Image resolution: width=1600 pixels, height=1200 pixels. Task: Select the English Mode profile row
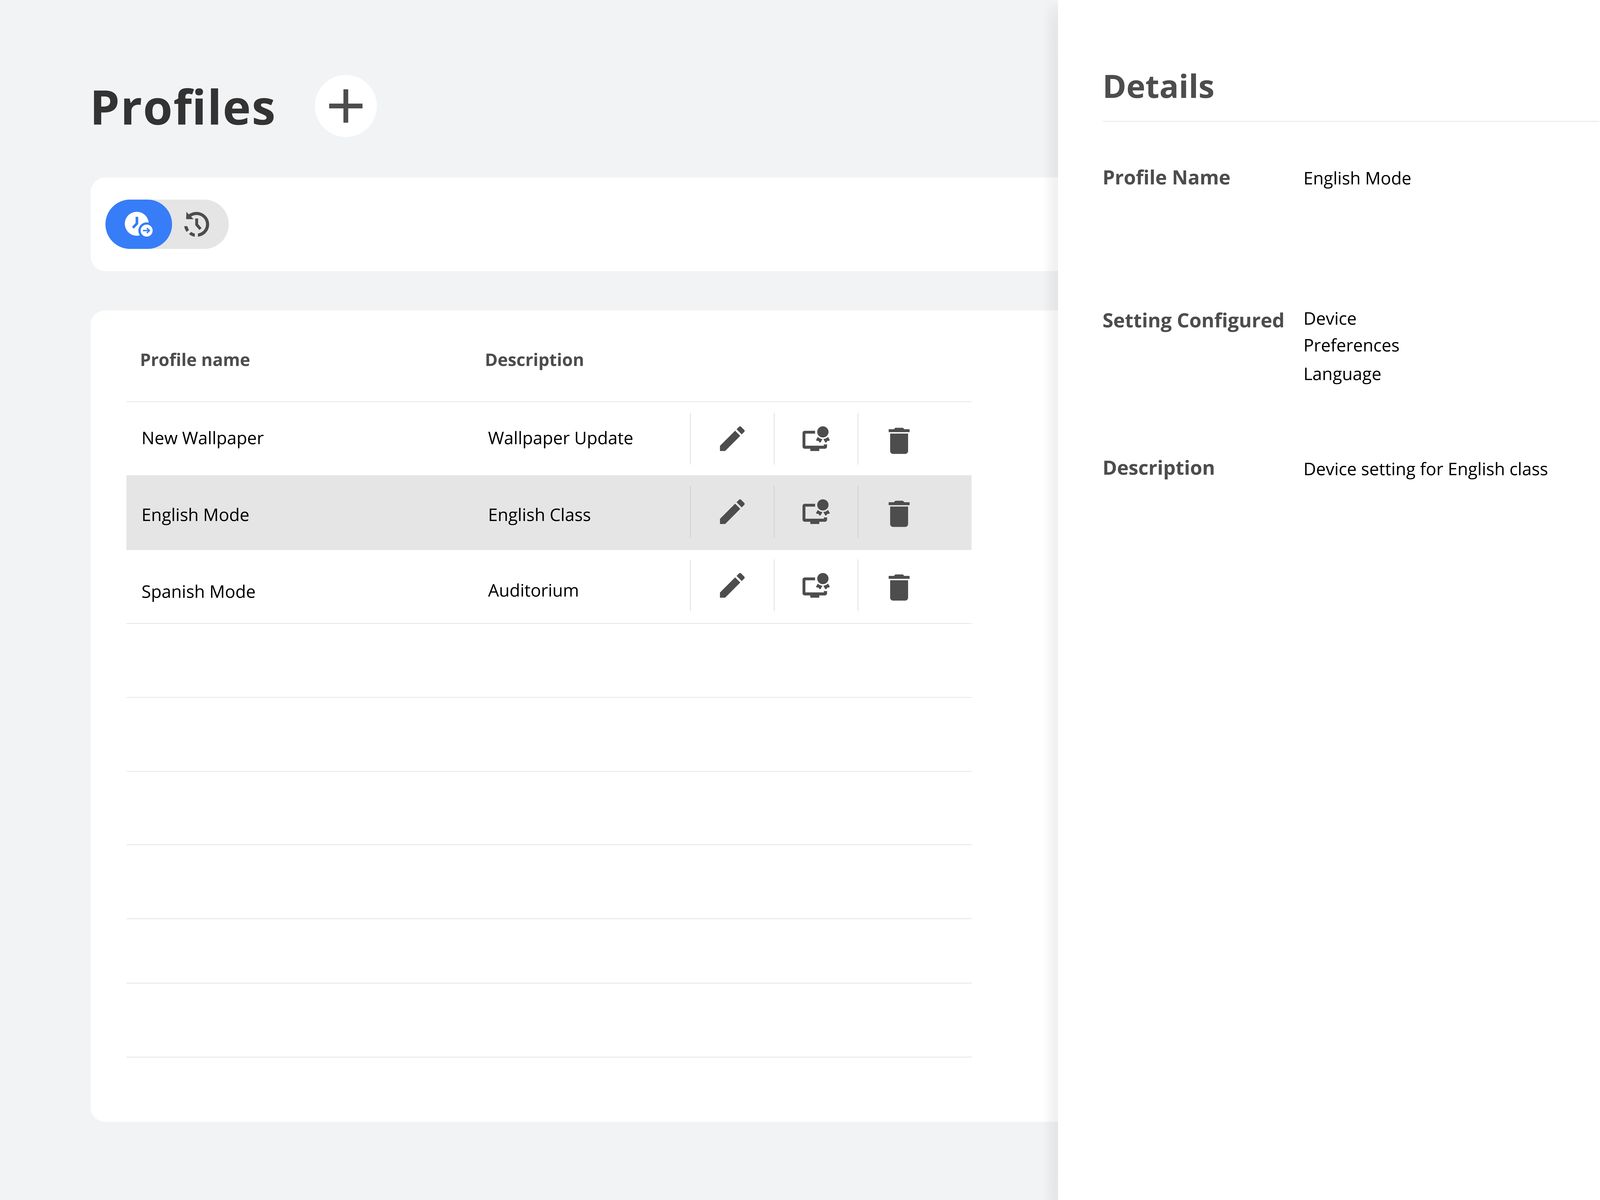tap(196, 515)
